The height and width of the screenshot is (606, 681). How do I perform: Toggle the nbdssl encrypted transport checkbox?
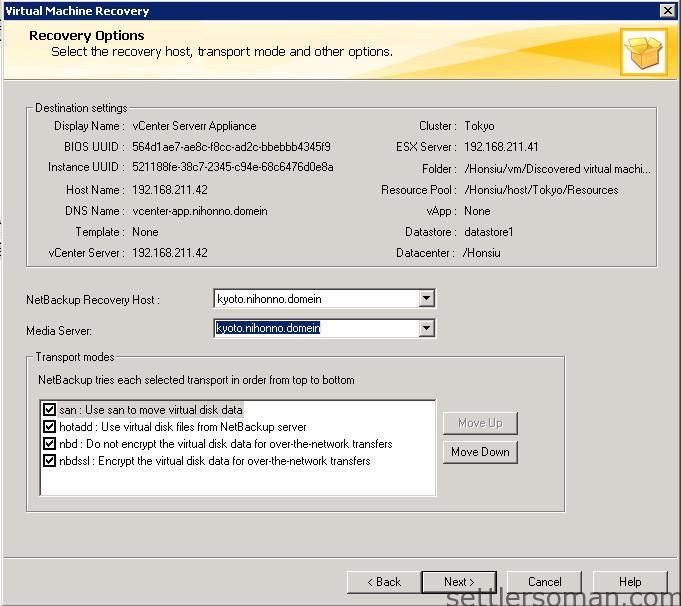49,461
